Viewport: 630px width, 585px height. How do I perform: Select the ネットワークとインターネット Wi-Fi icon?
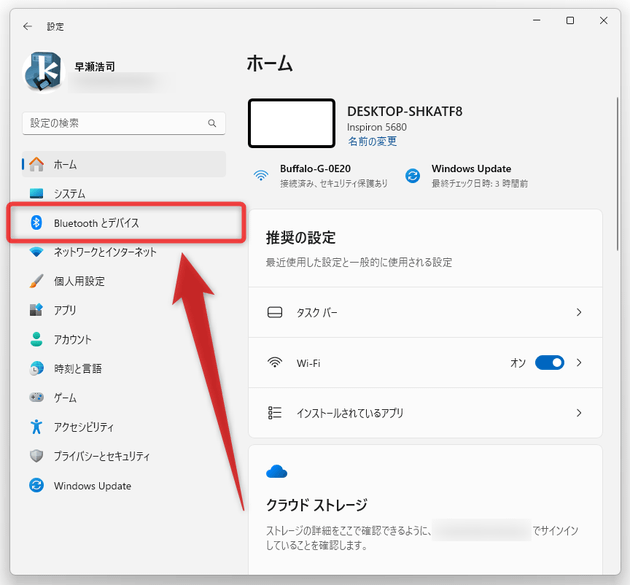tap(37, 252)
